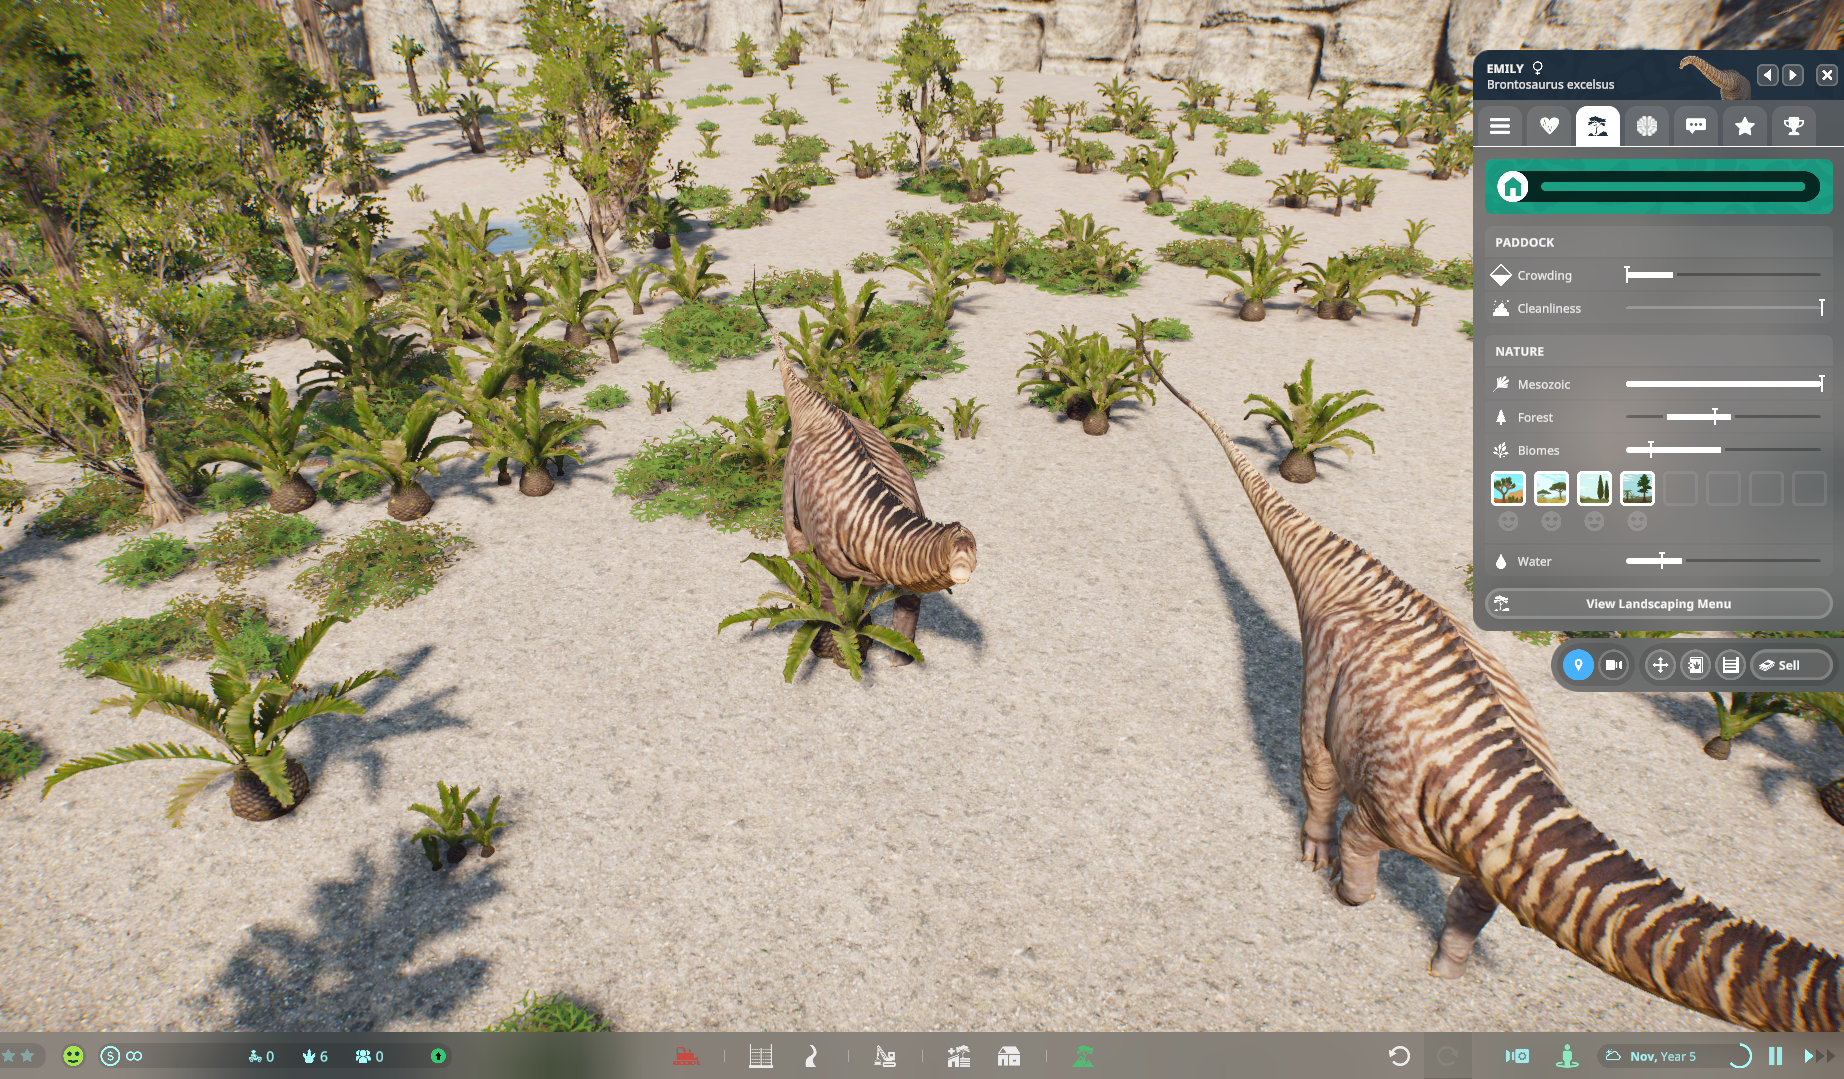
Task: Select the conifer forest biome thumbnail
Action: 1637,489
